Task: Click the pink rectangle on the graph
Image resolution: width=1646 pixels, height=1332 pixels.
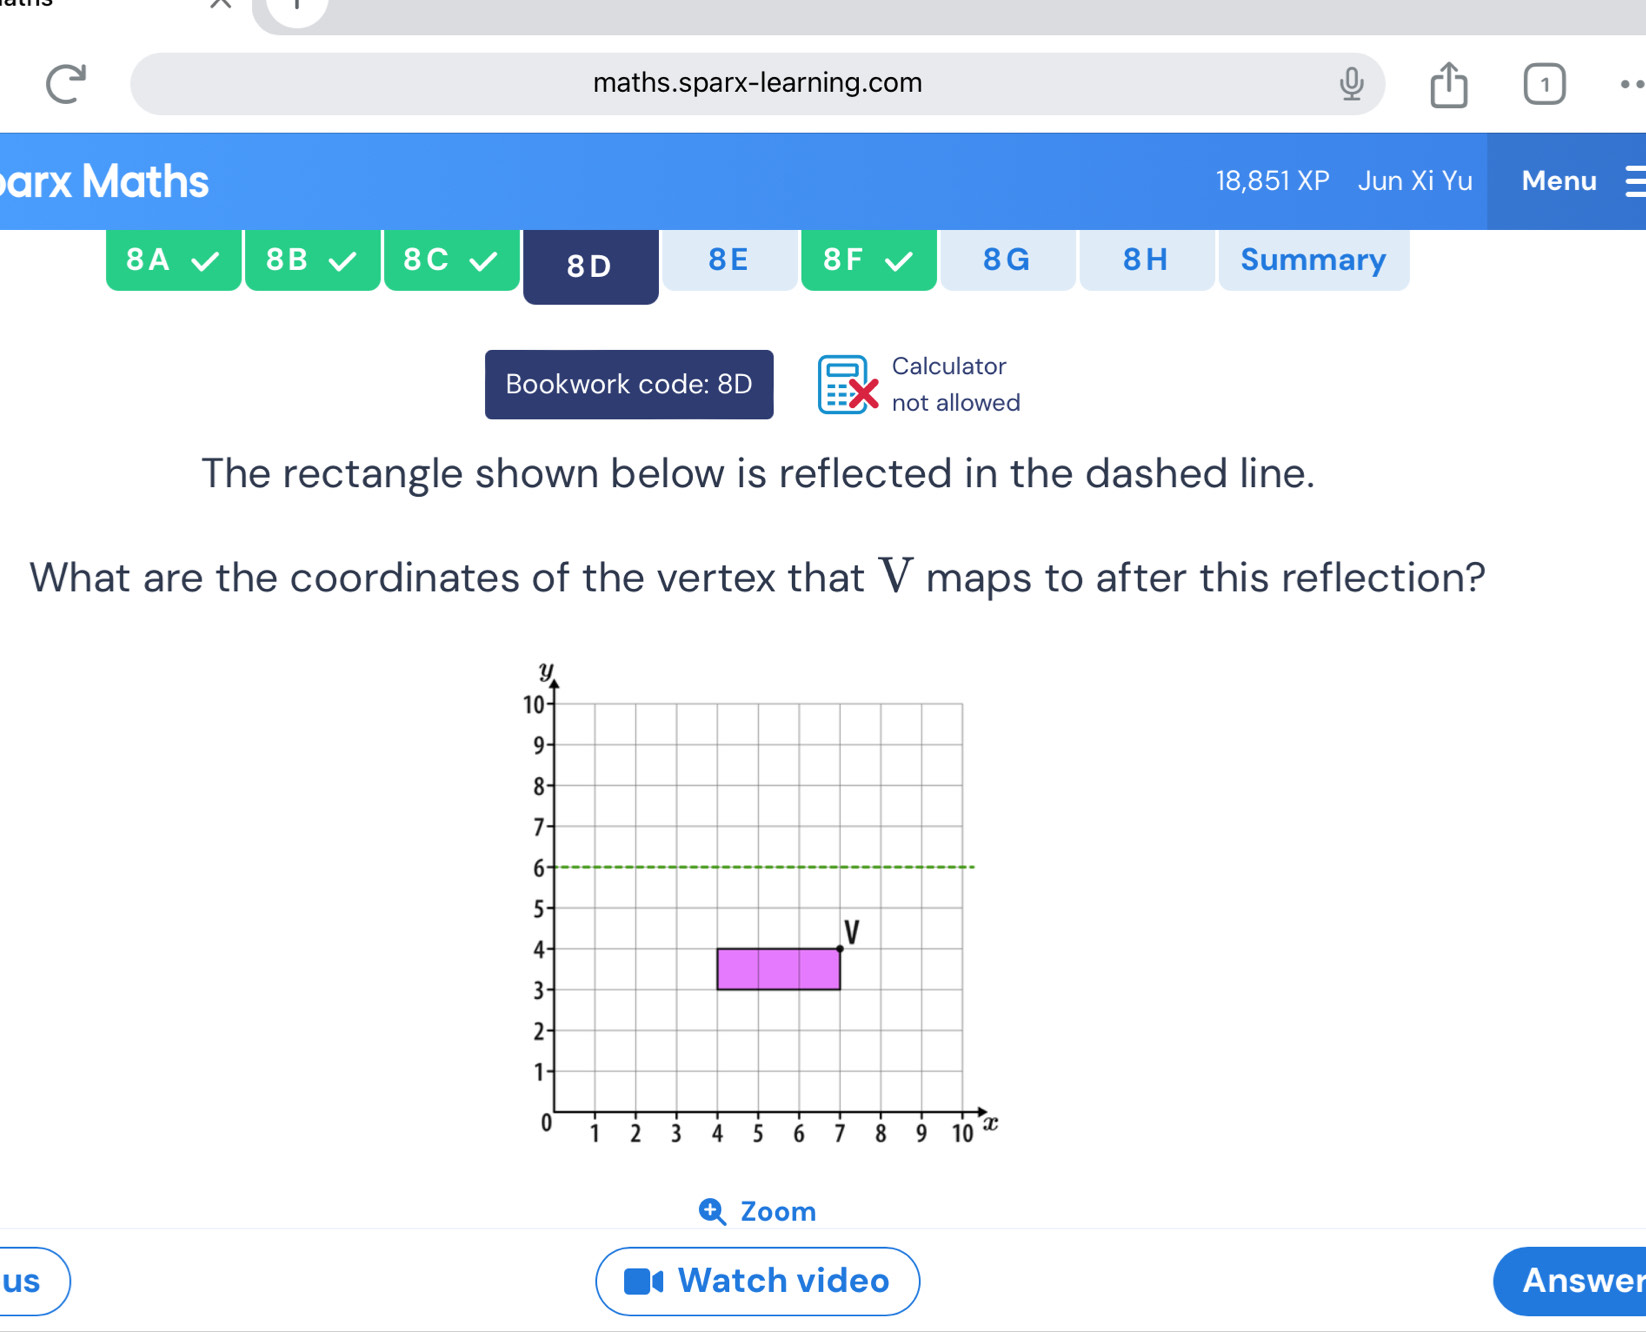Action: [x=778, y=969]
